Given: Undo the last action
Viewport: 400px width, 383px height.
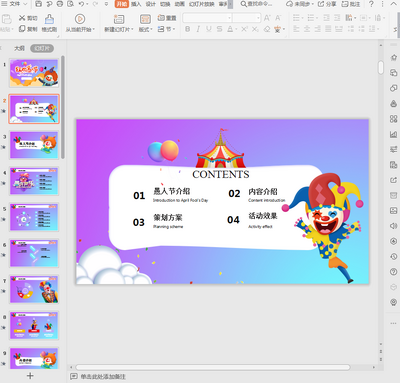Looking at the screenshot, I should (81, 4).
